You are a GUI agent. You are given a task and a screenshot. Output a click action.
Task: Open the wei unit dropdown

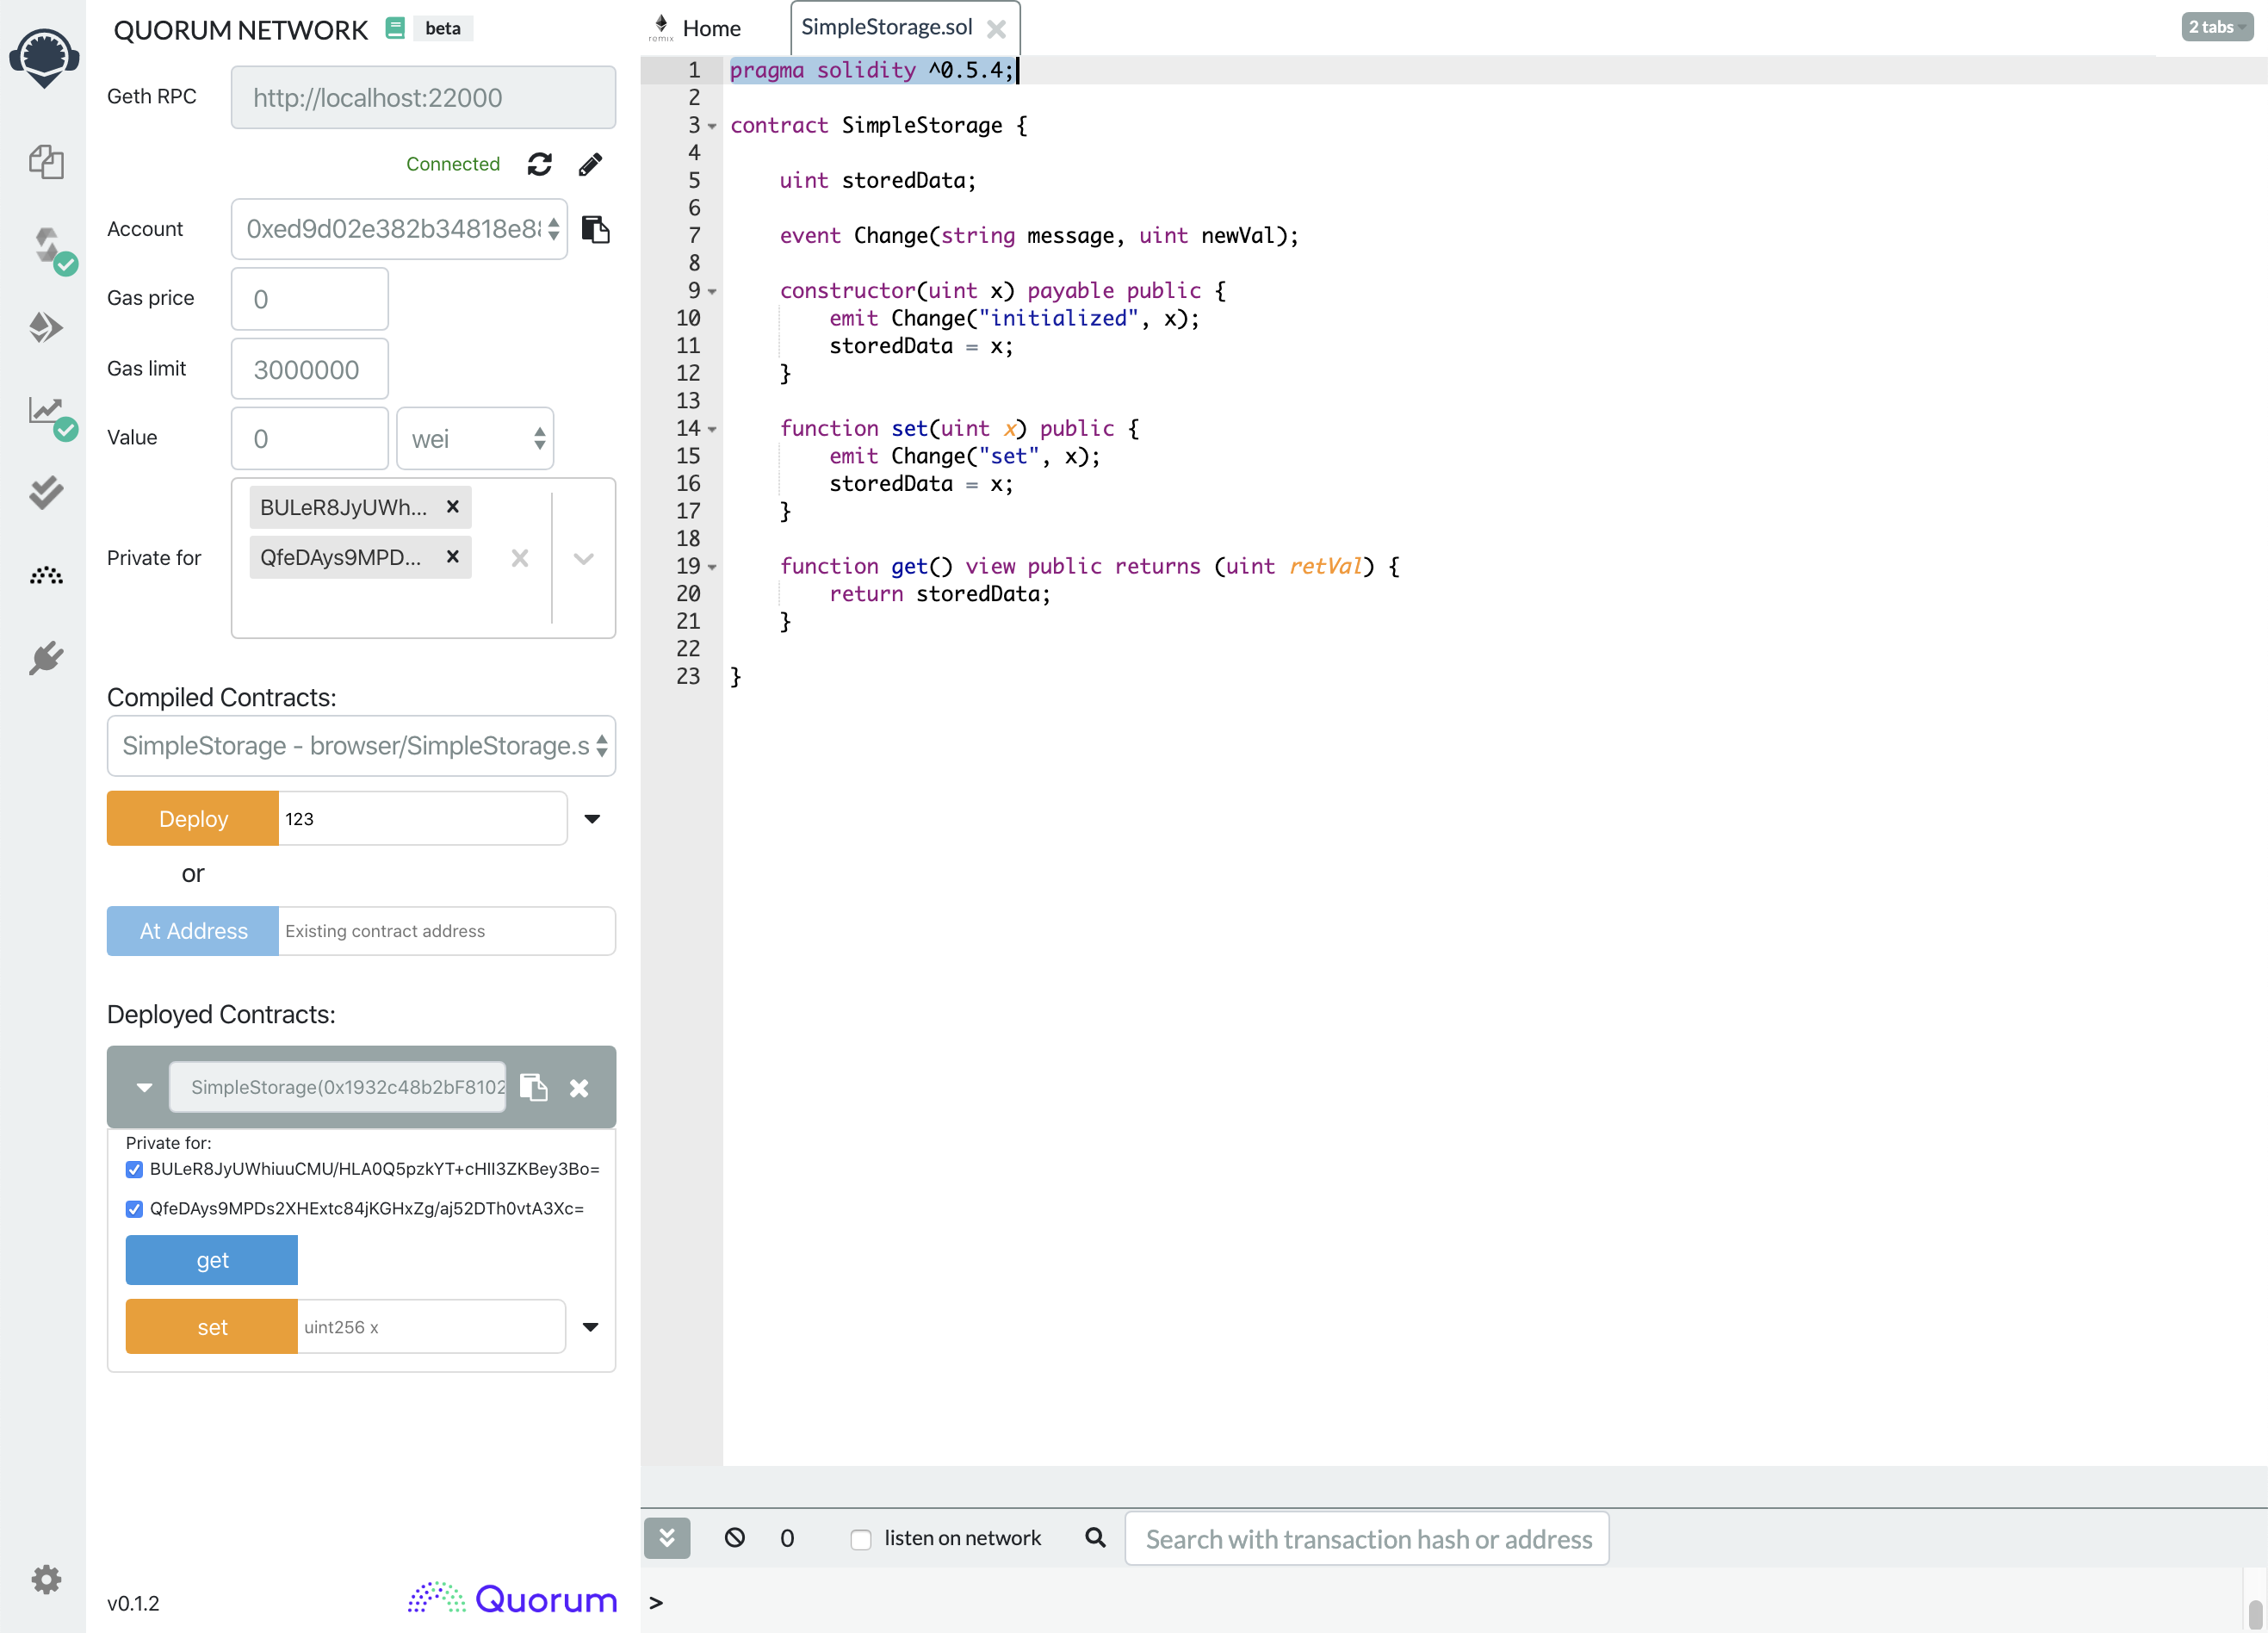click(x=475, y=438)
